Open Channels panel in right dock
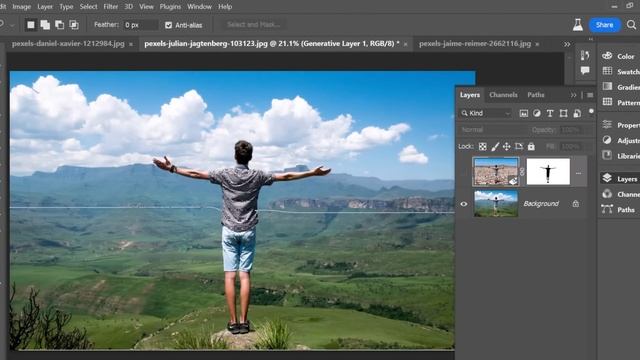This screenshot has height=360, width=640. pos(620,194)
